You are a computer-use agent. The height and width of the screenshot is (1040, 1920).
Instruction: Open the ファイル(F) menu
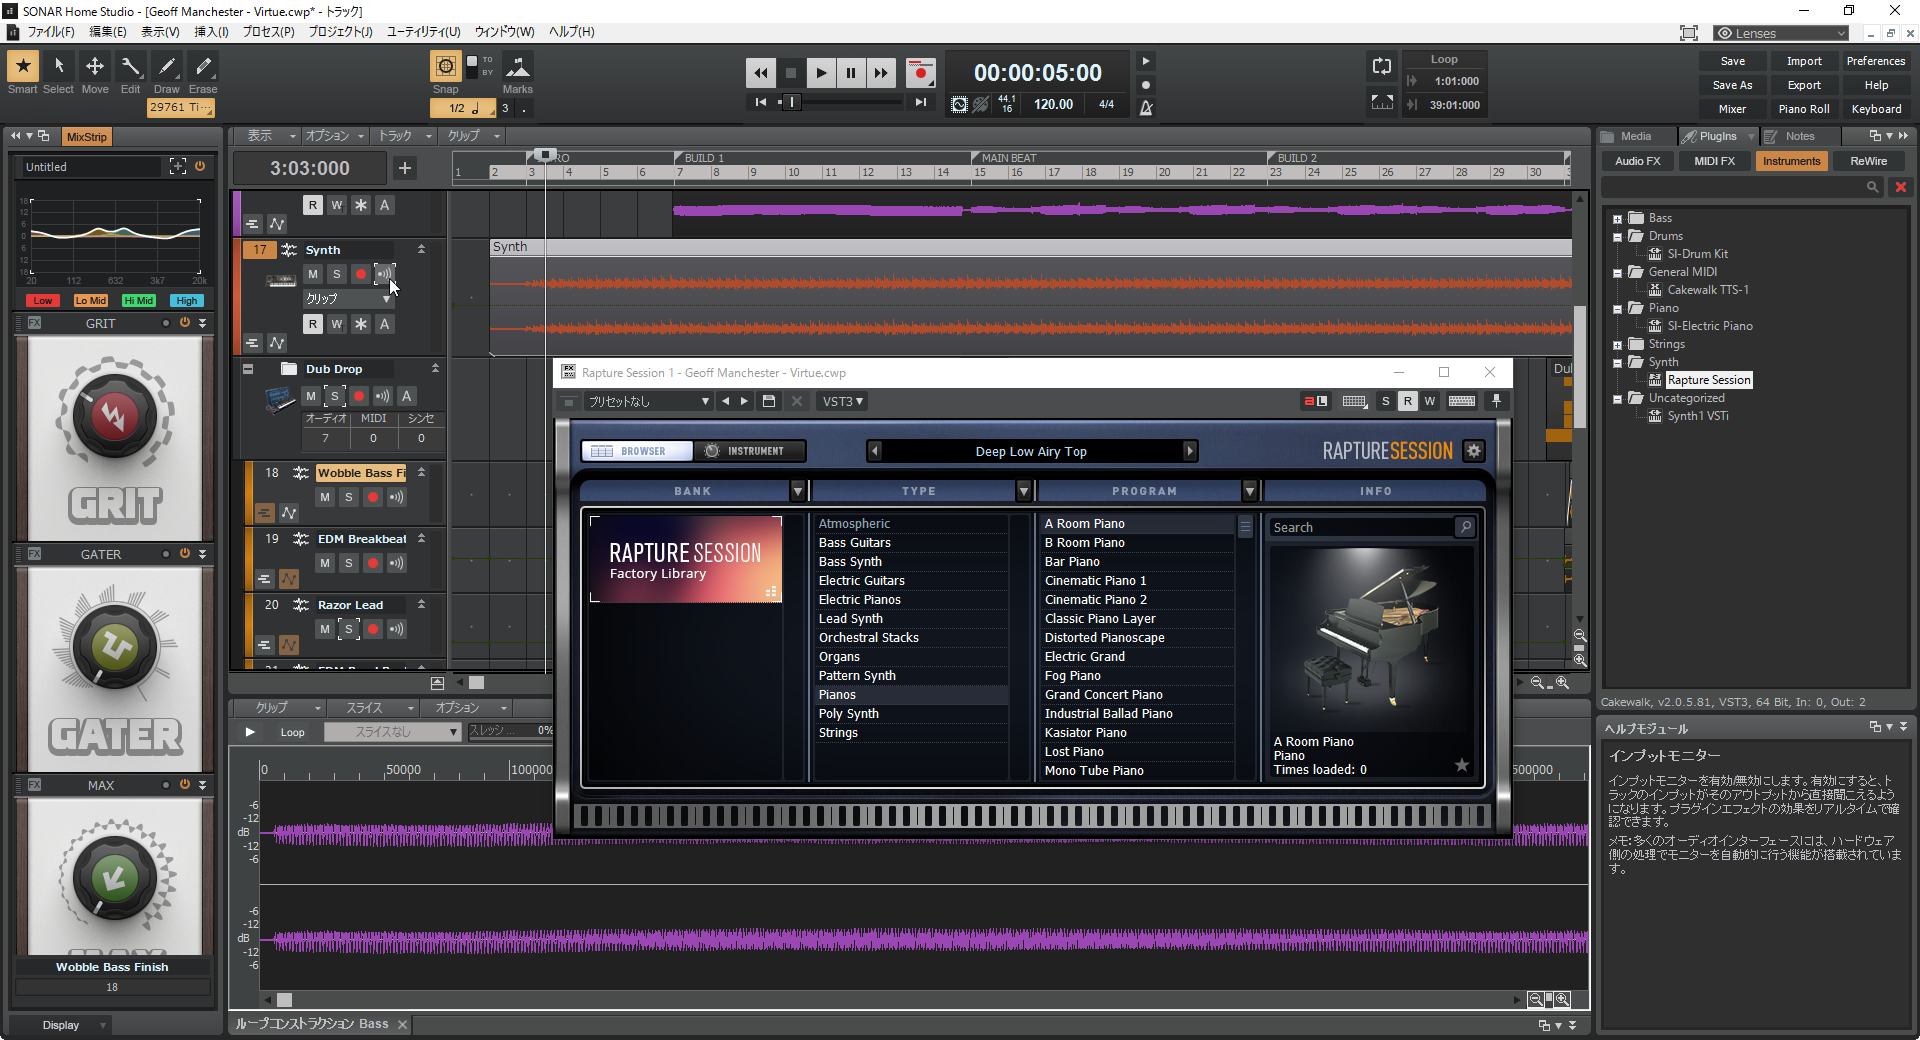50,32
